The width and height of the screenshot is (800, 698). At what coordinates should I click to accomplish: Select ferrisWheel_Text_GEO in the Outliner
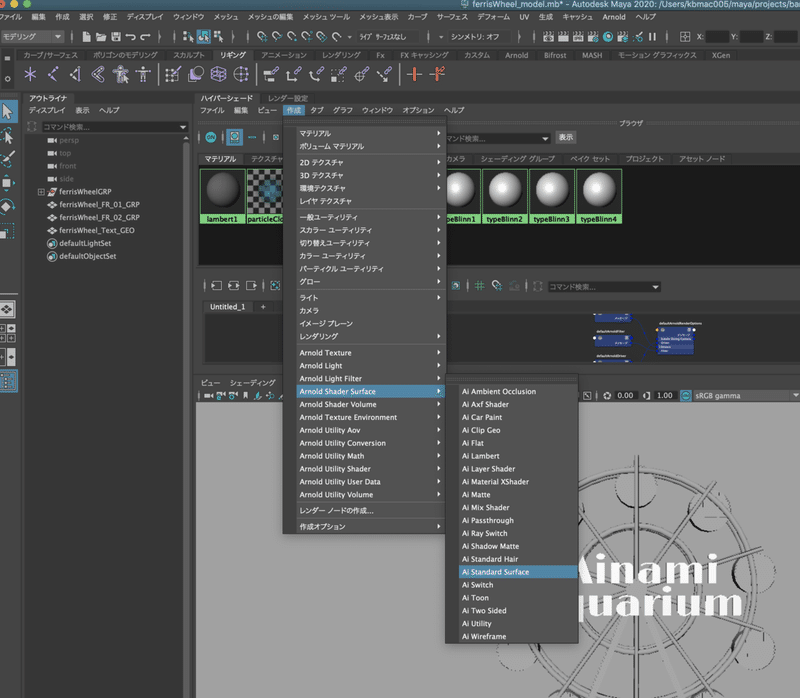[x=96, y=230]
